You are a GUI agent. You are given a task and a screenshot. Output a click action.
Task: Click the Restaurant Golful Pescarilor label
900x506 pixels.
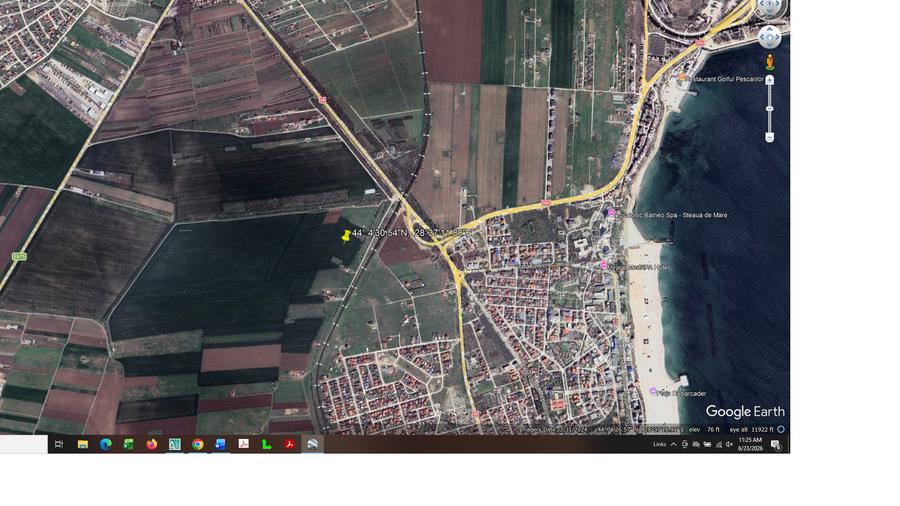[x=725, y=79]
